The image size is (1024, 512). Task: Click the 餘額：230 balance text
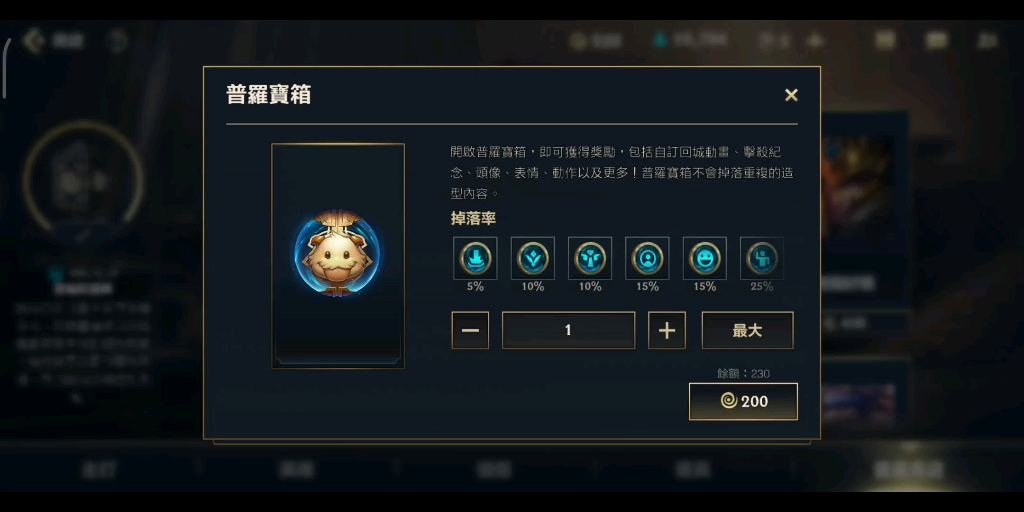pos(743,374)
